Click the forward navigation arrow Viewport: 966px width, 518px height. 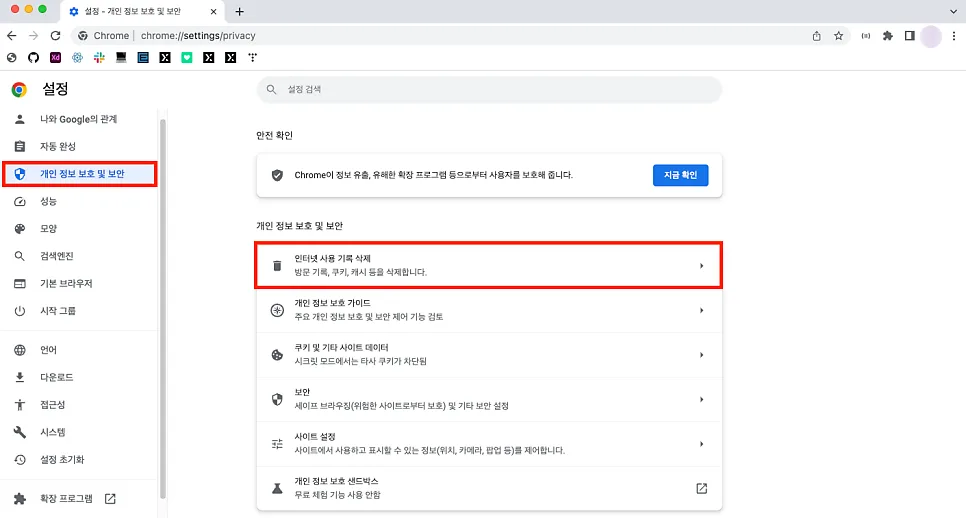[33, 36]
